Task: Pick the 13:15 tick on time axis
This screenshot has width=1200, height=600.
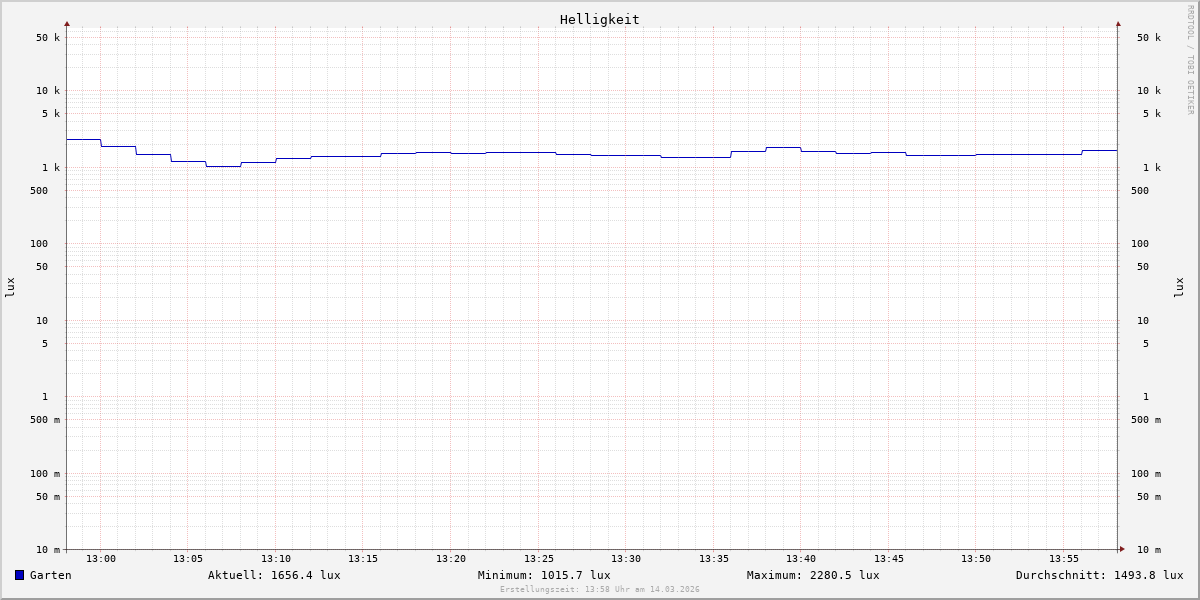Action: (363, 559)
